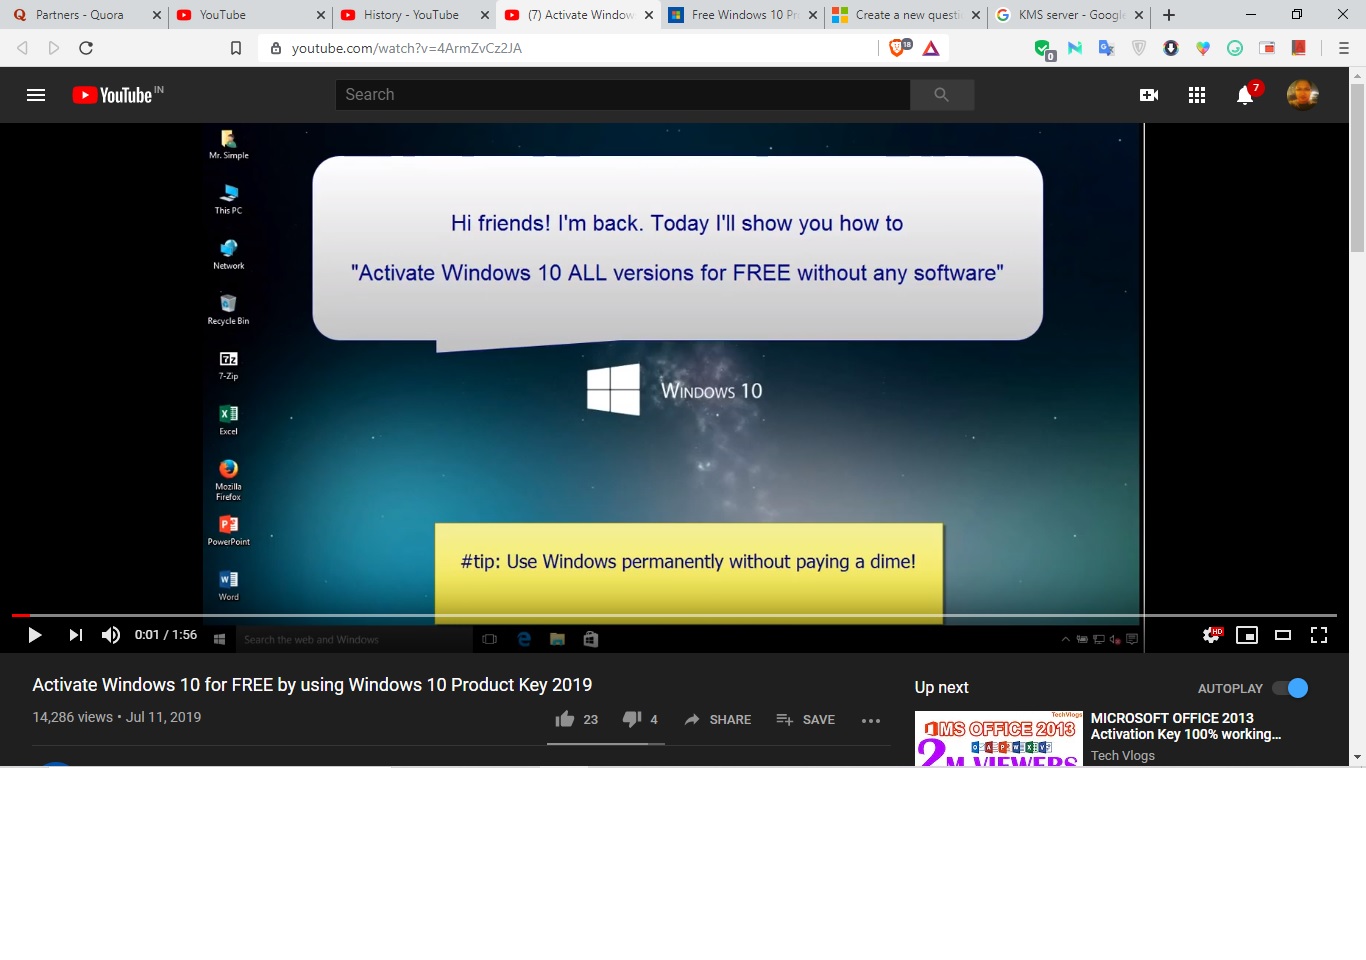Click the search magnifier button
This screenshot has height=960, width=1366.
941,95
